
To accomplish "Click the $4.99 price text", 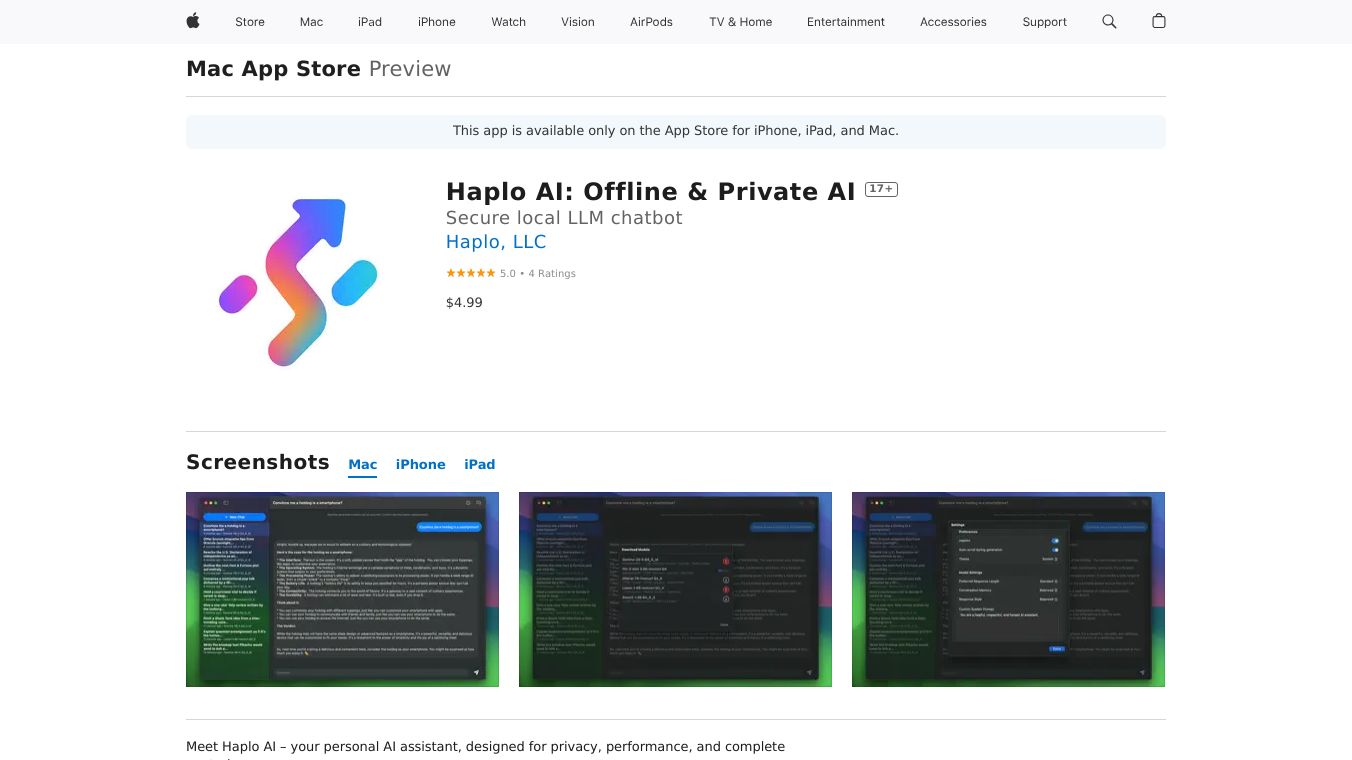I will pos(464,303).
